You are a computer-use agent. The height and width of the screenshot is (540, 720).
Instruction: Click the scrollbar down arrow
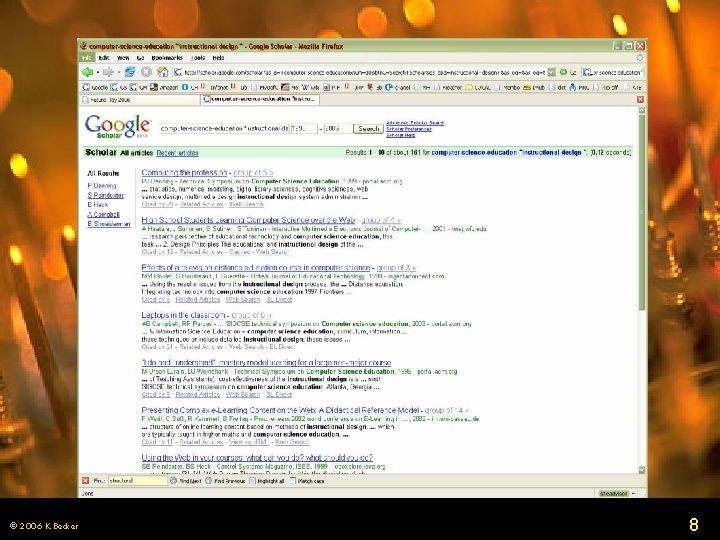[641, 470]
